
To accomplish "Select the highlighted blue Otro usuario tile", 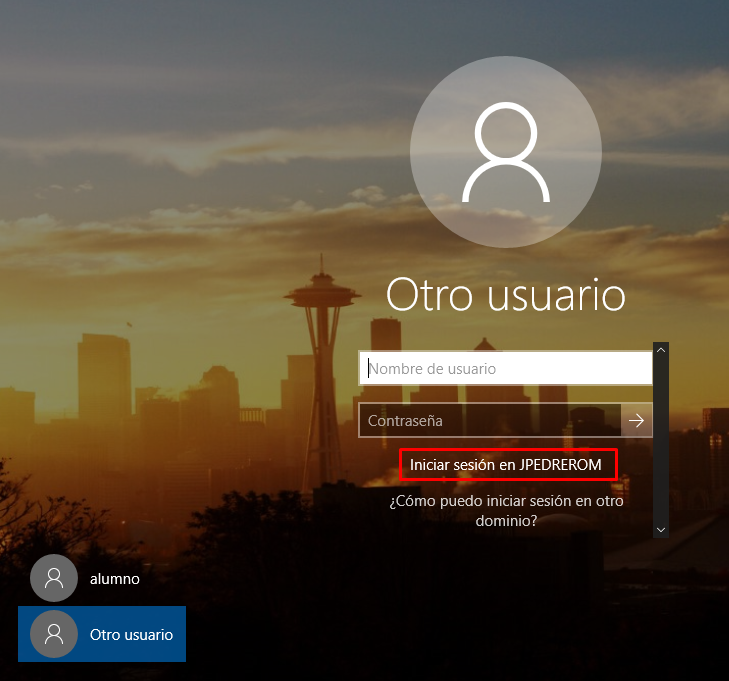I will coord(102,634).
